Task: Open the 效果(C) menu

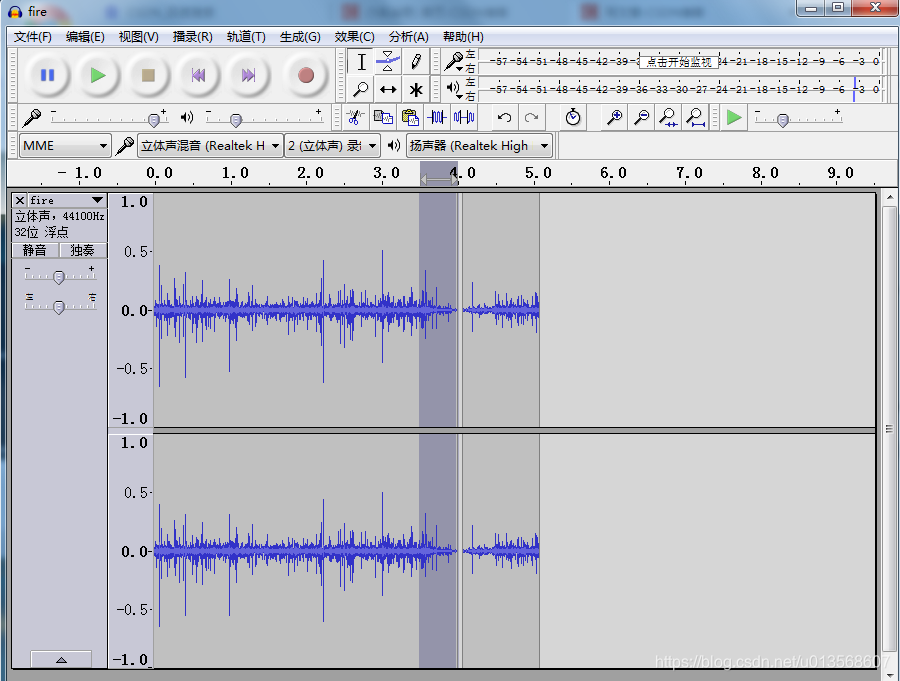Action: point(354,37)
